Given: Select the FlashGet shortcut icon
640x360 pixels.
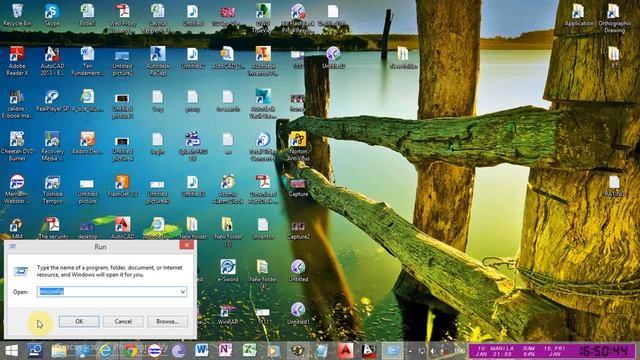Looking at the screenshot, I should 122,186.
